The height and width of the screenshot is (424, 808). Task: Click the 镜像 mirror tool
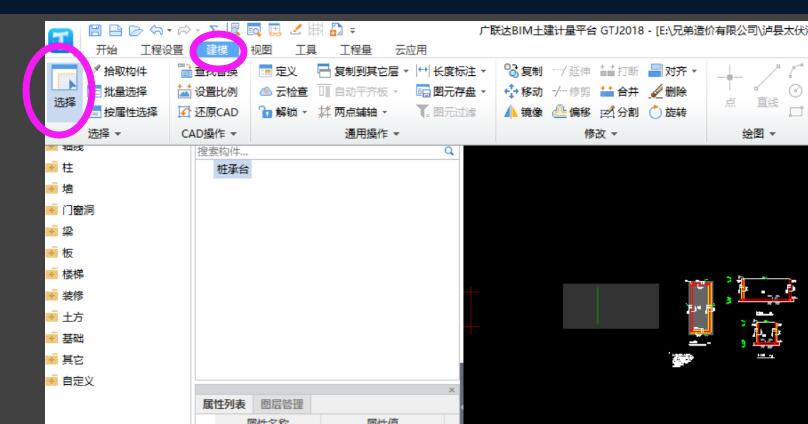coord(523,112)
